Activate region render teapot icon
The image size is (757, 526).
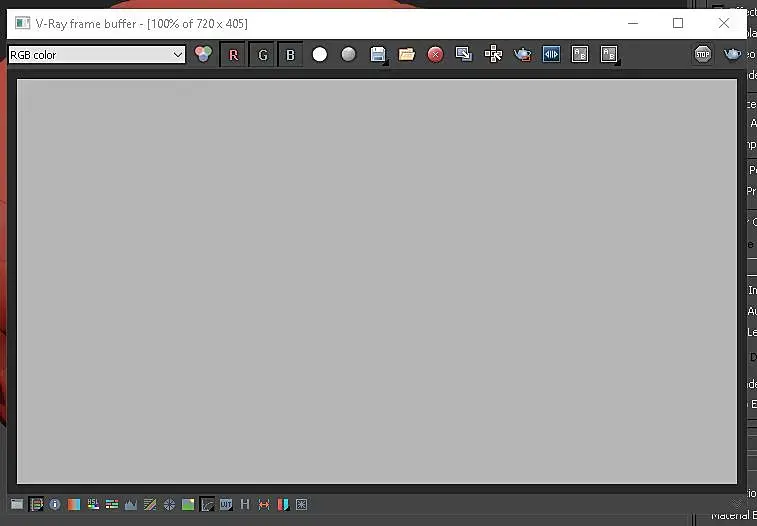pyautogui.click(x=522, y=54)
